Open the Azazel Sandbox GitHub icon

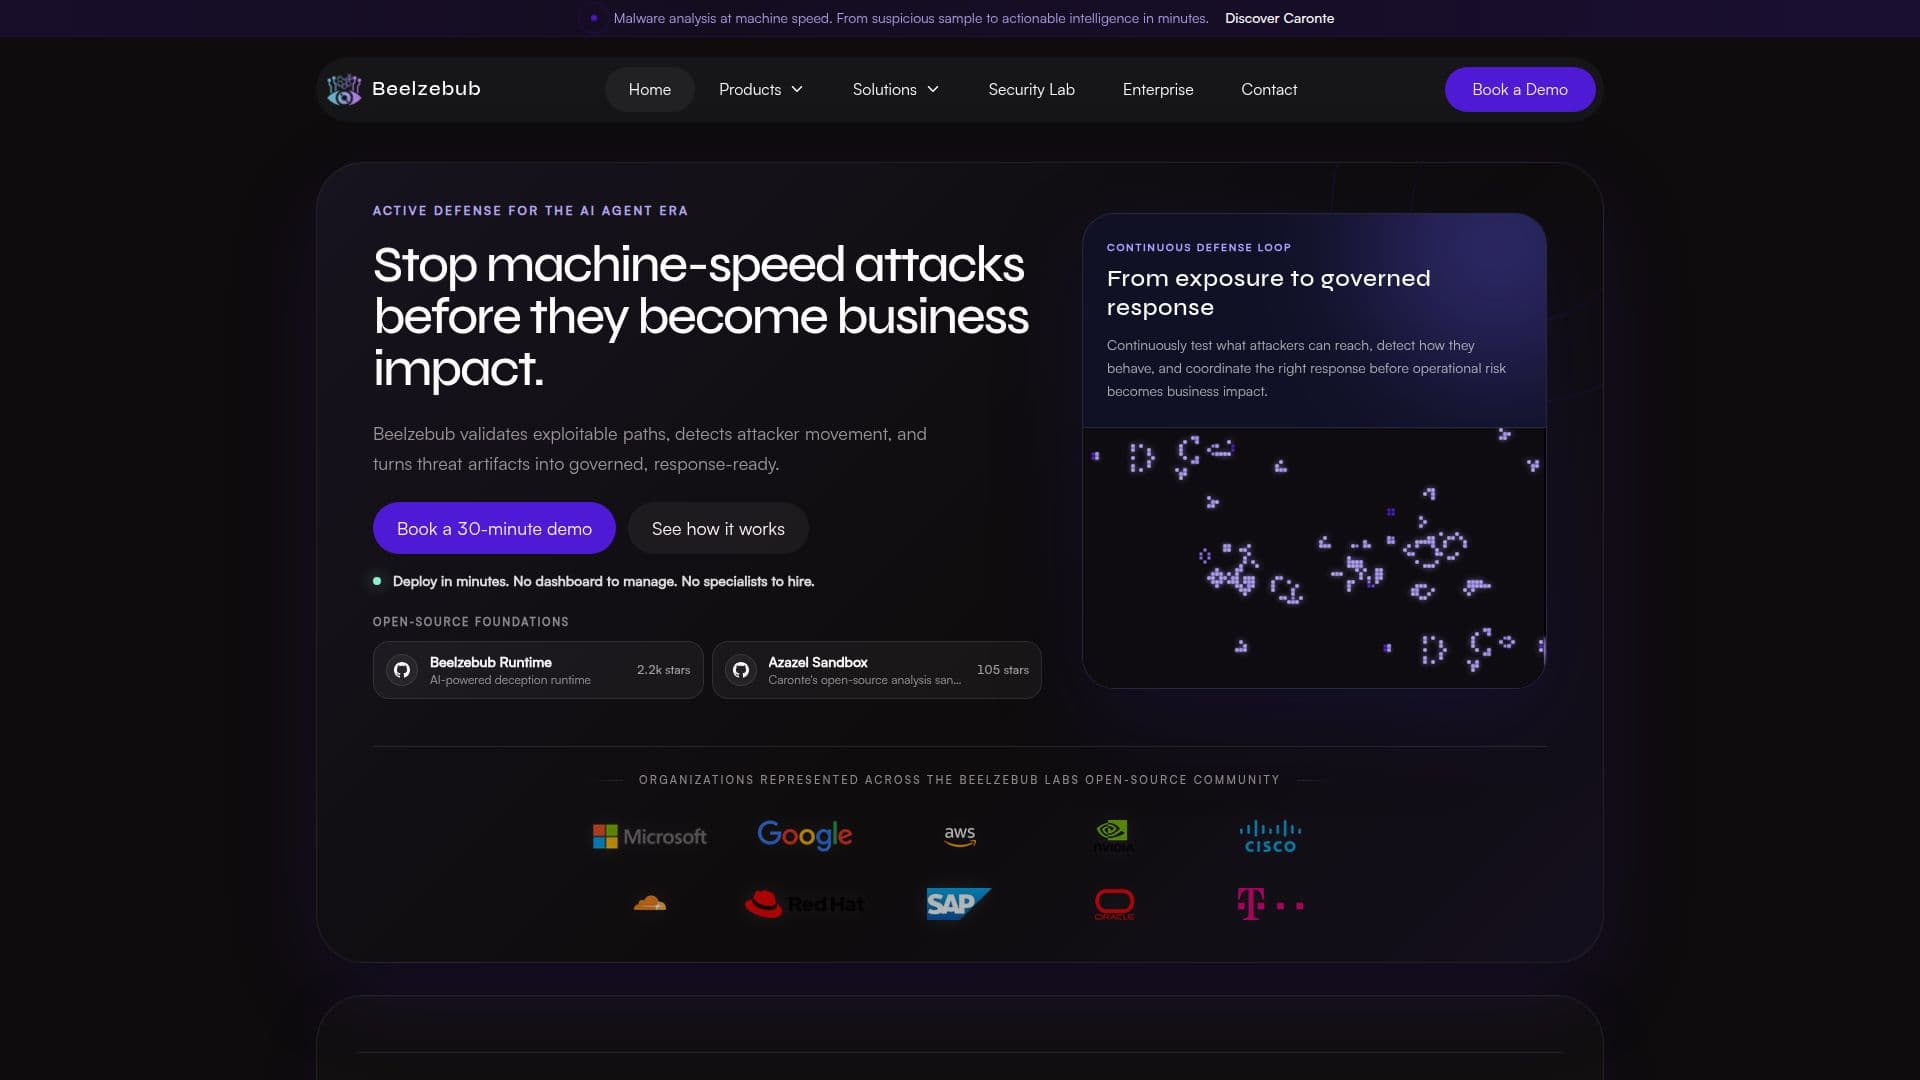point(741,670)
